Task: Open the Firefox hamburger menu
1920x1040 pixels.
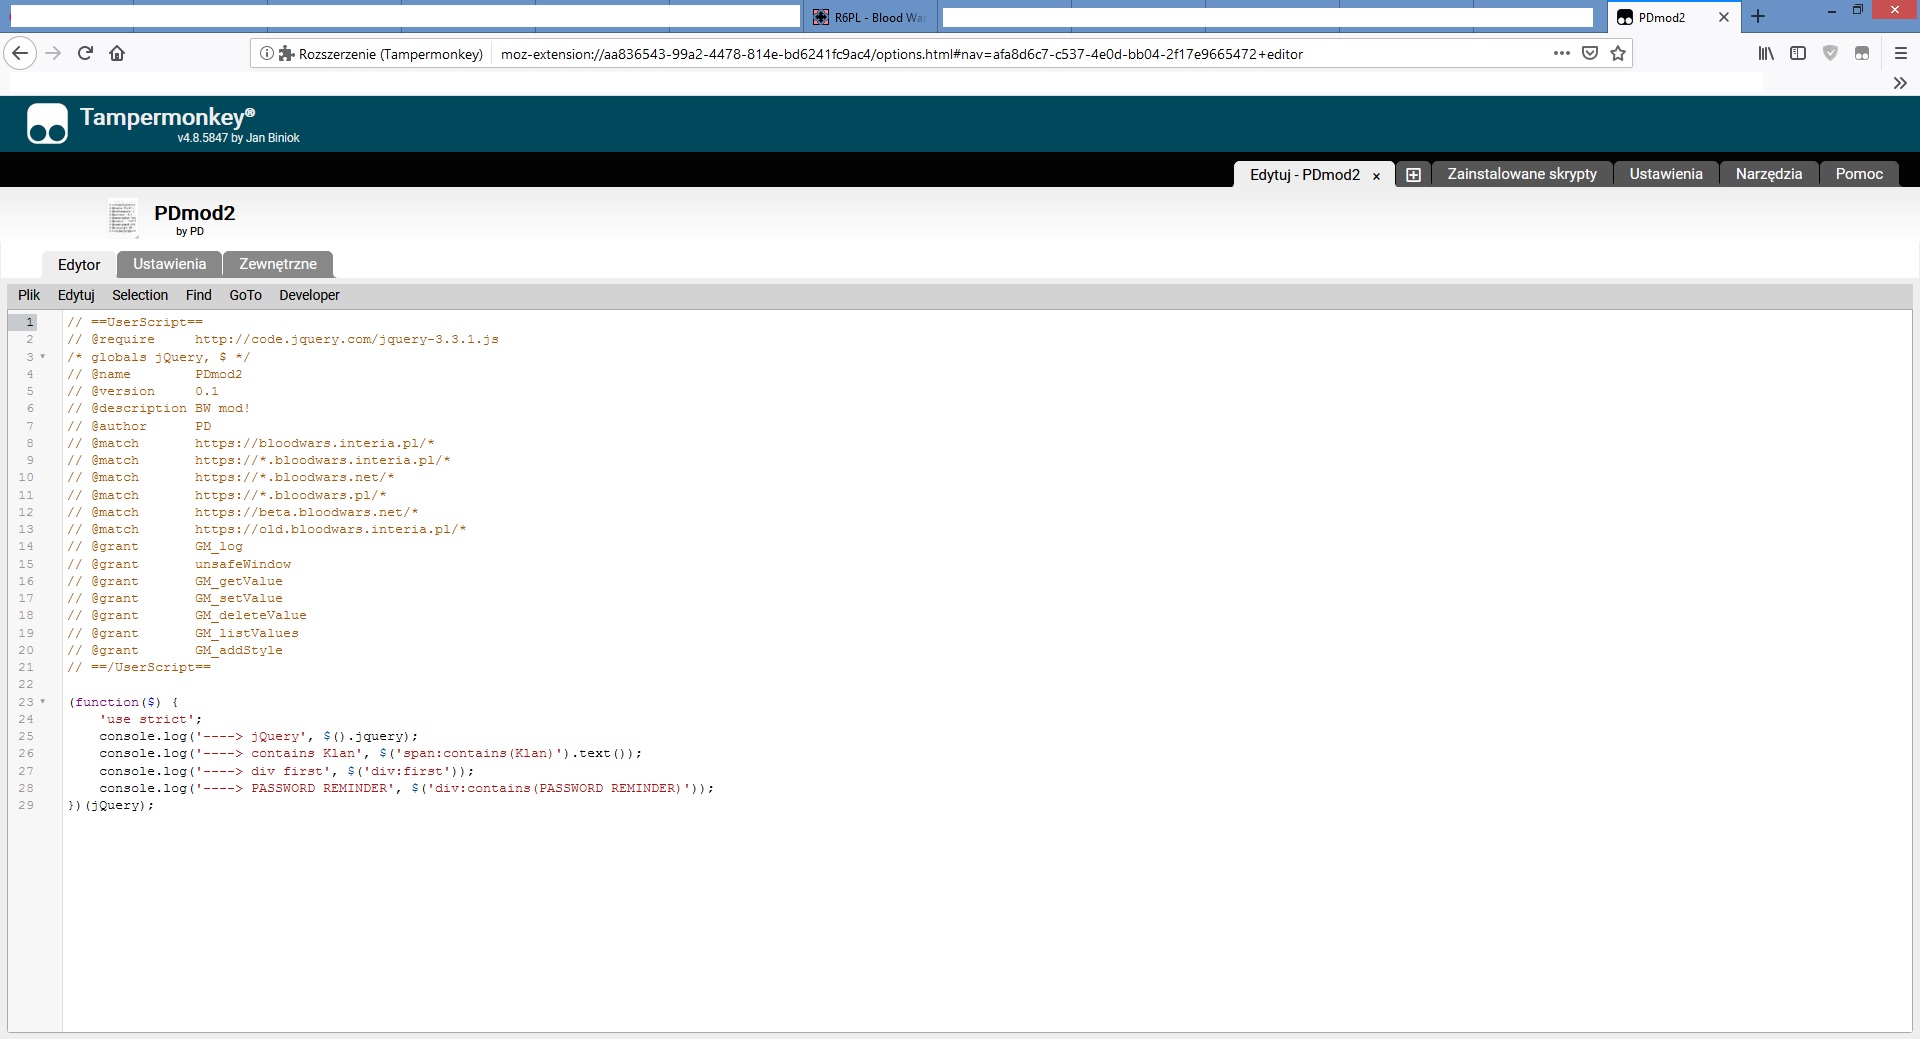Action: [1899, 54]
